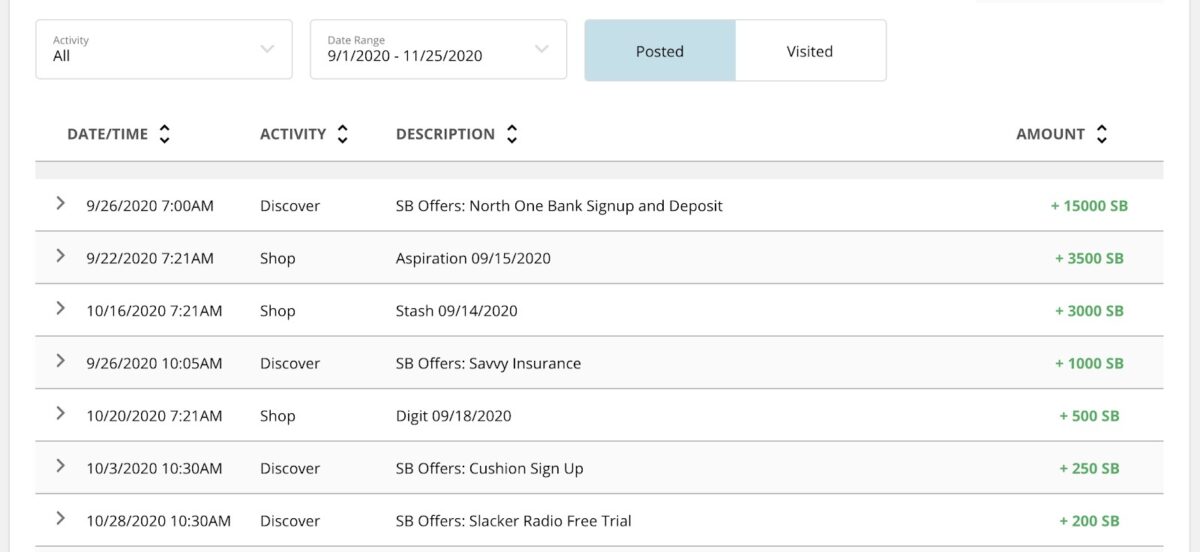Click 'Aspiration 09/15/2020' description
This screenshot has width=1200, height=552.
(473, 258)
